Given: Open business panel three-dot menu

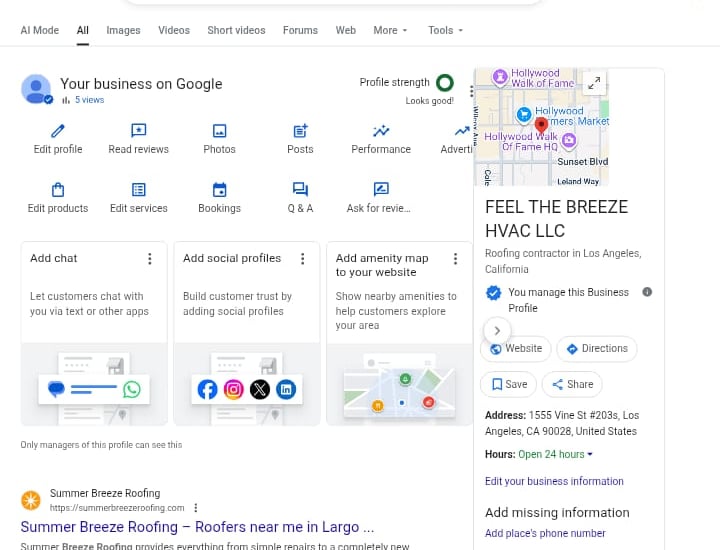Looking at the screenshot, I should coord(471,91).
